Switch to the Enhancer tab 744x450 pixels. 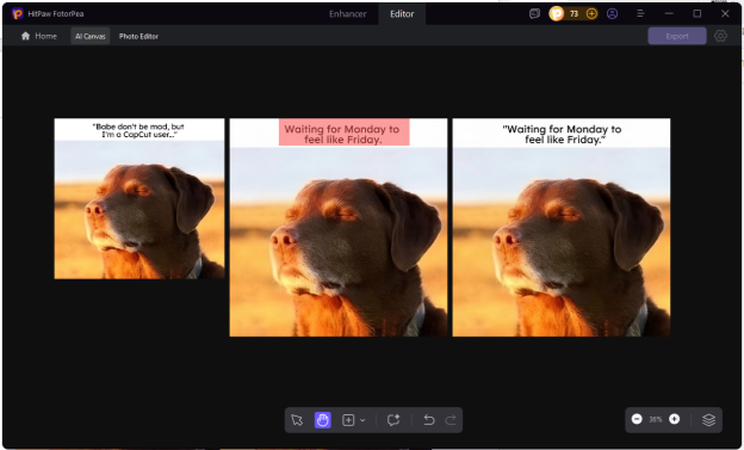tap(348, 14)
